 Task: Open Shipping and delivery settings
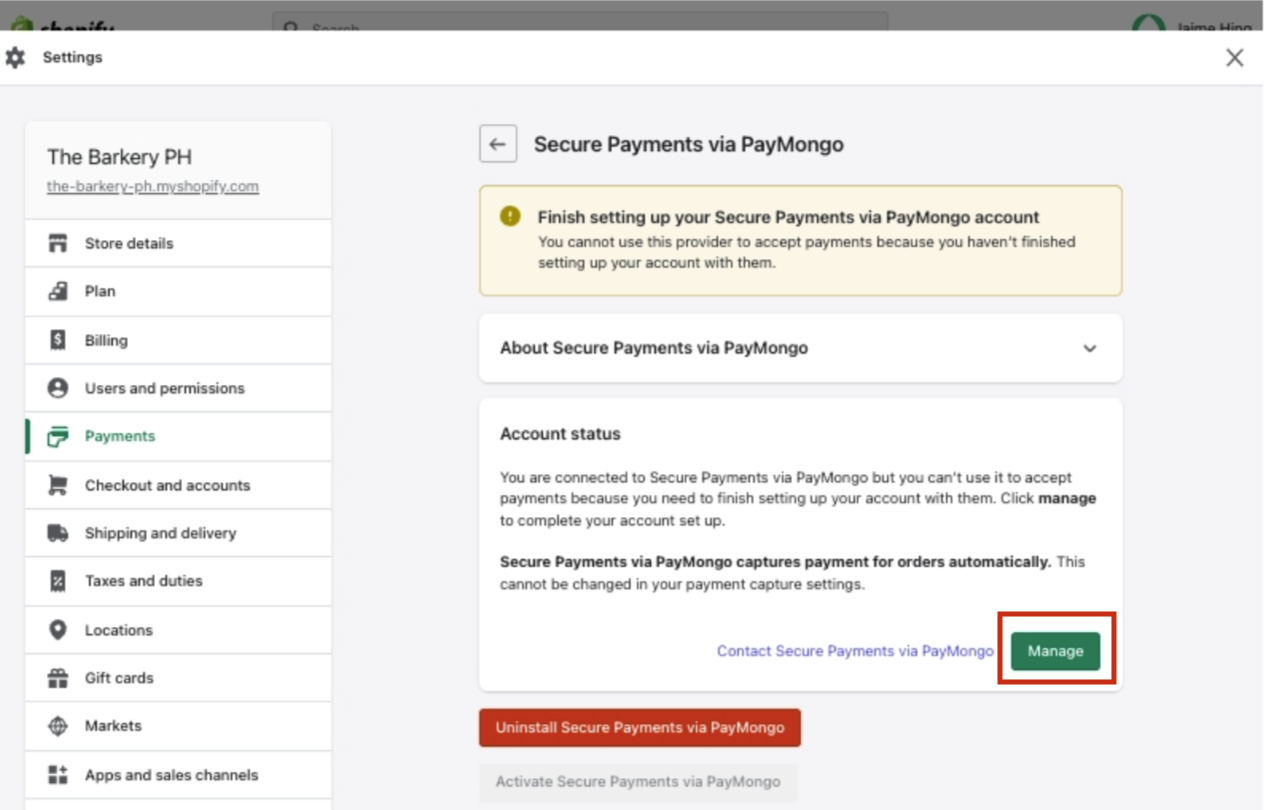[x=178, y=533]
